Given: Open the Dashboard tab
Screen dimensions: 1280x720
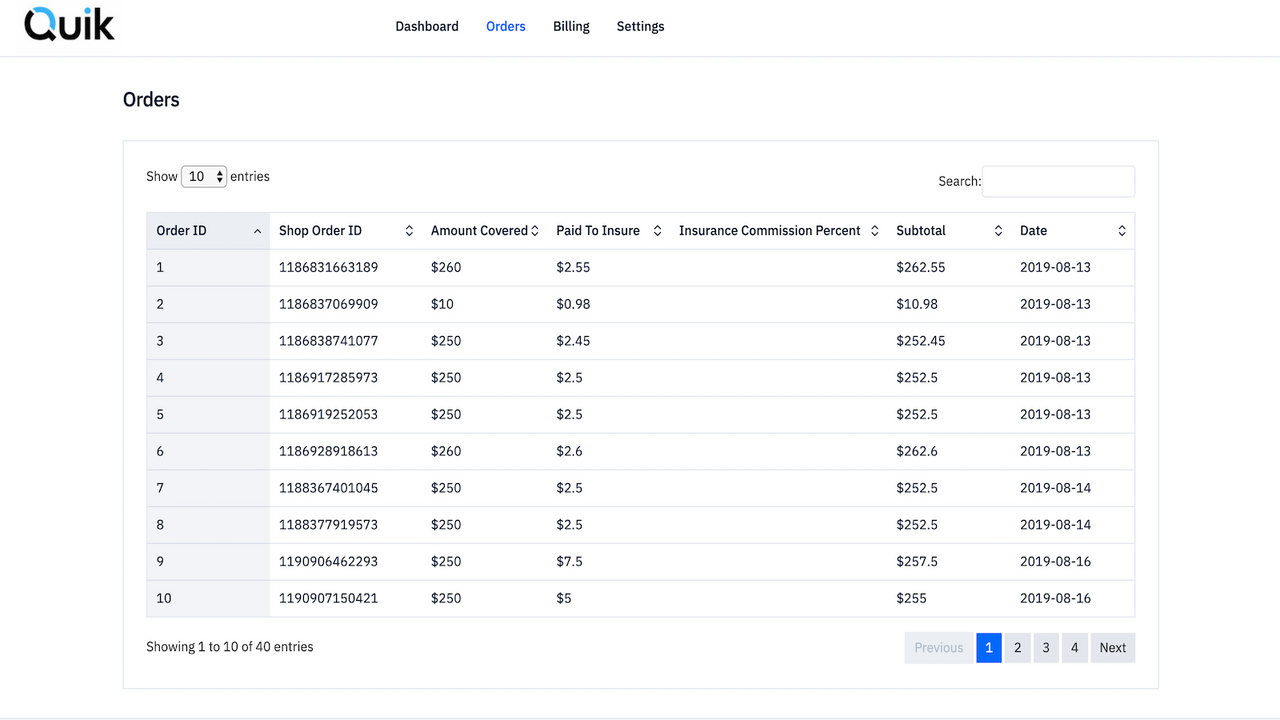Looking at the screenshot, I should coord(427,26).
